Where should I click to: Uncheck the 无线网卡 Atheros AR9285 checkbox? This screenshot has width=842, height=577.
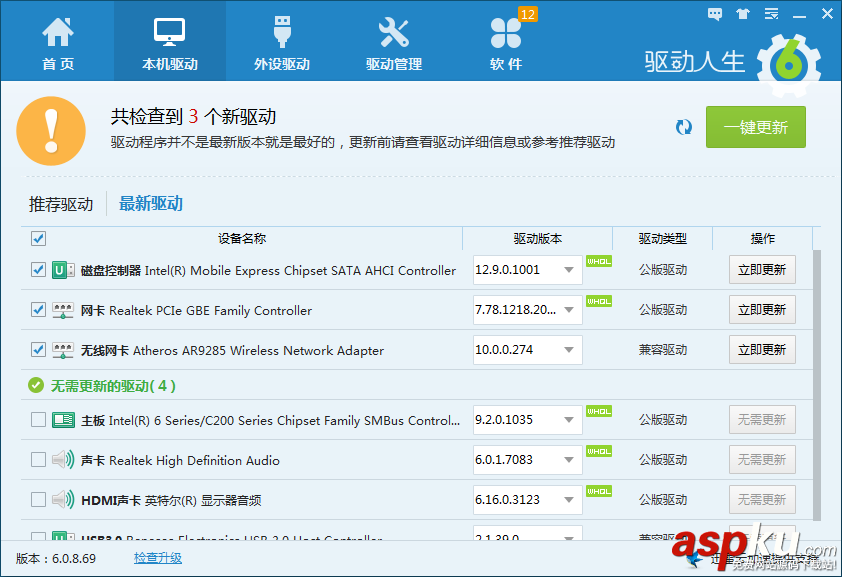[x=38, y=350]
